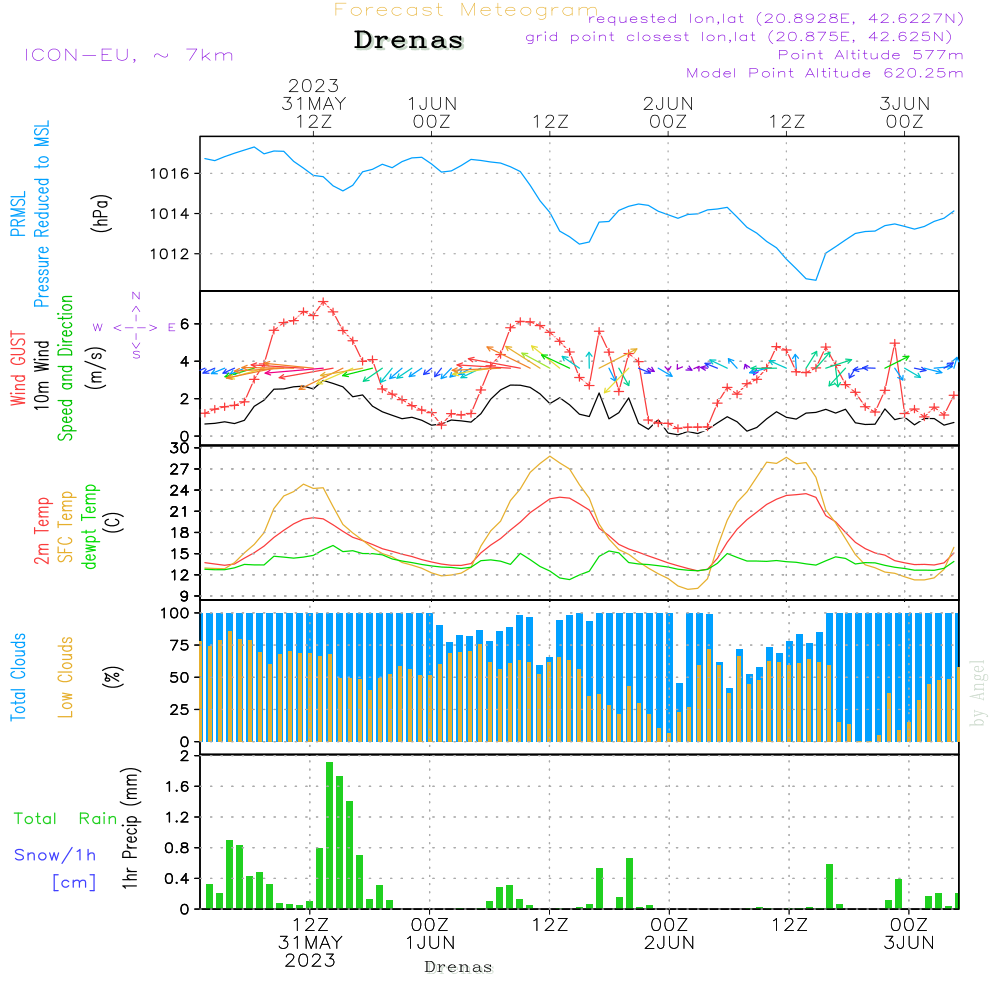This screenshot has height=1000, width=1000.
Task: Click the top '2JUN 00Z' time label
Action: (x=668, y=113)
